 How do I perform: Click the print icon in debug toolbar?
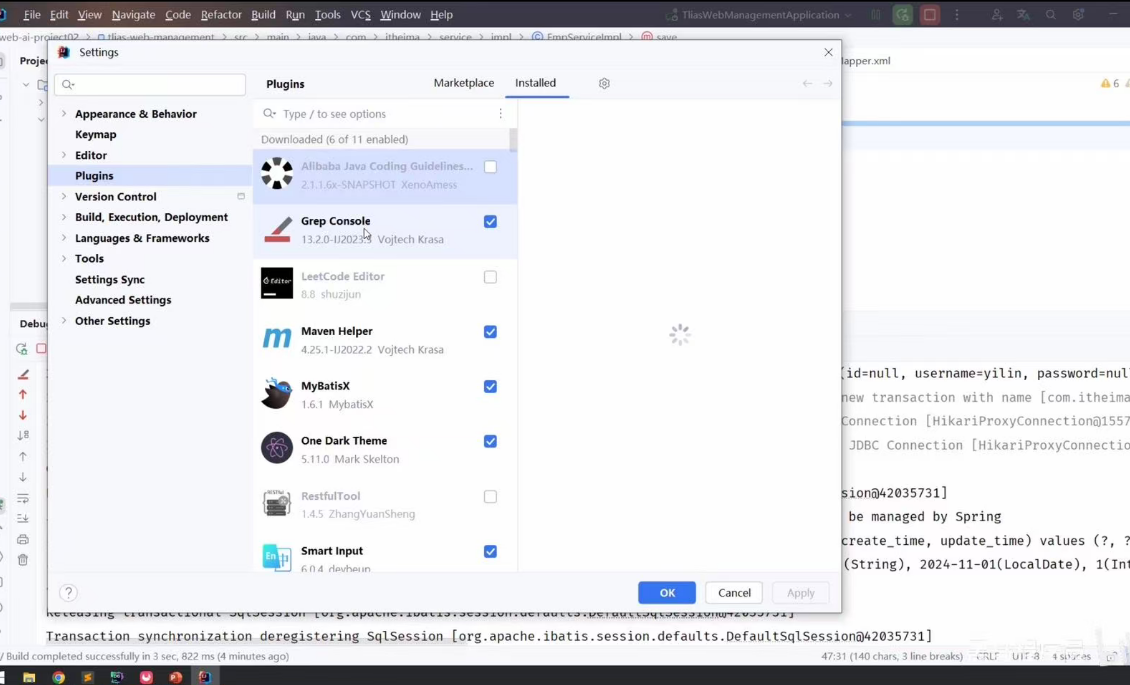(23, 540)
